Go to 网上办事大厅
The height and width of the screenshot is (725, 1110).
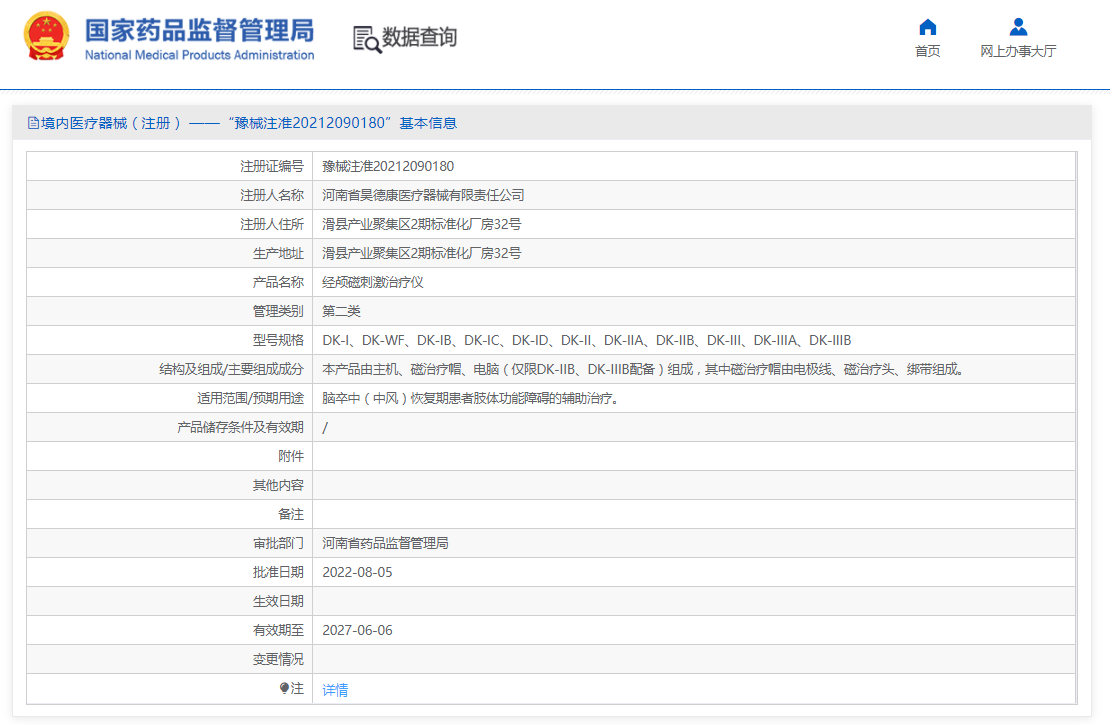pyautogui.click(x=1018, y=51)
